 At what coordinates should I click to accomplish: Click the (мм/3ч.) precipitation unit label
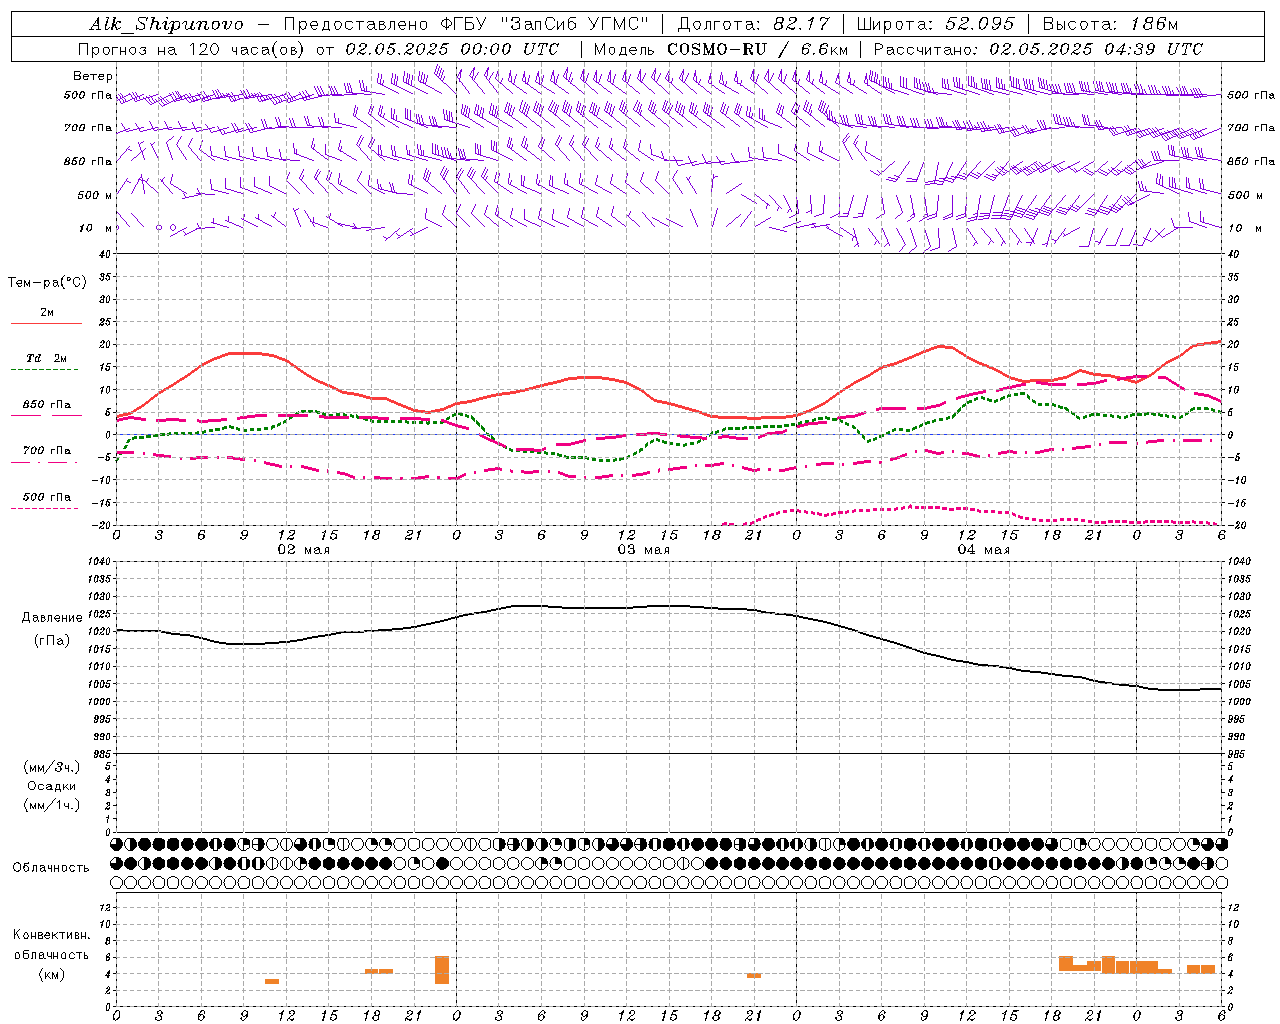pos(52,767)
